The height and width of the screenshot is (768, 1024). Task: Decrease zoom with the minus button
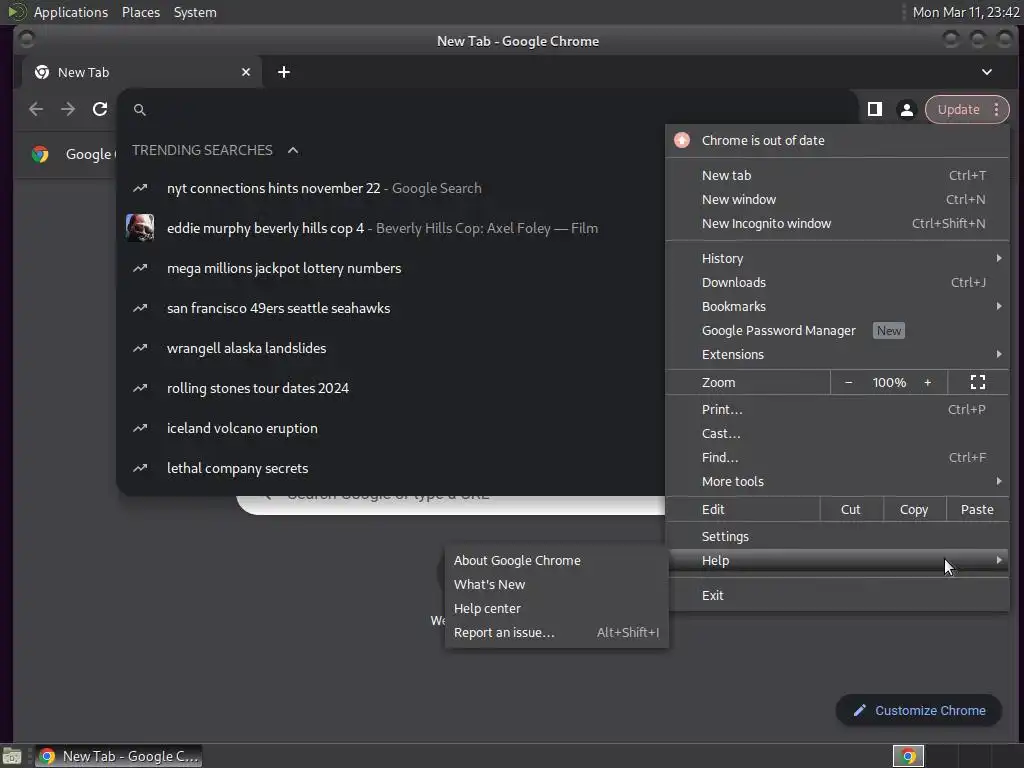tap(848, 383)
